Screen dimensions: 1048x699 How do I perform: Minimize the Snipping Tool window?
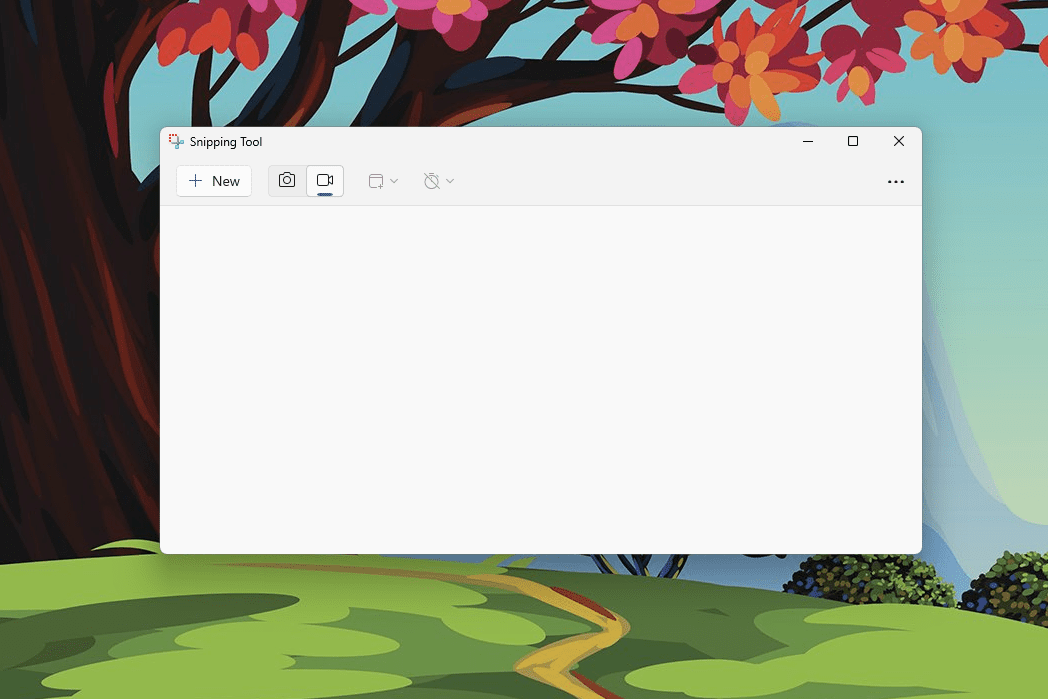[808, 142]
